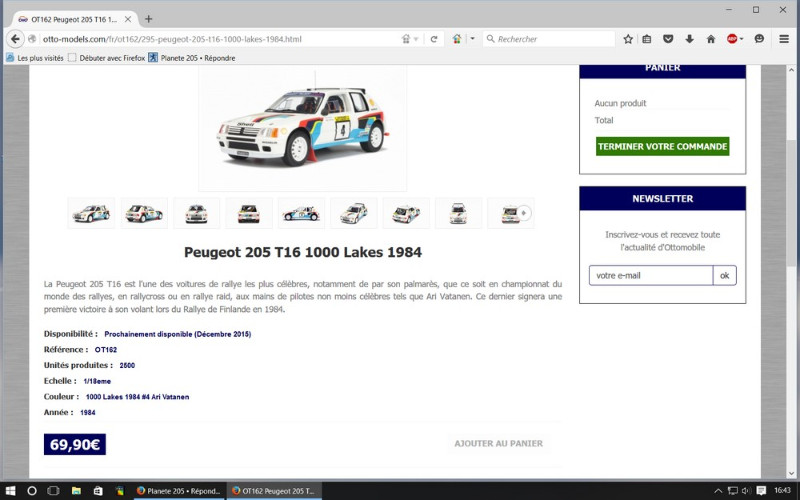Click the product title Peugeot 205 T16 1000 Lakes 1984

pyautogui.click(x=303, y=252)
